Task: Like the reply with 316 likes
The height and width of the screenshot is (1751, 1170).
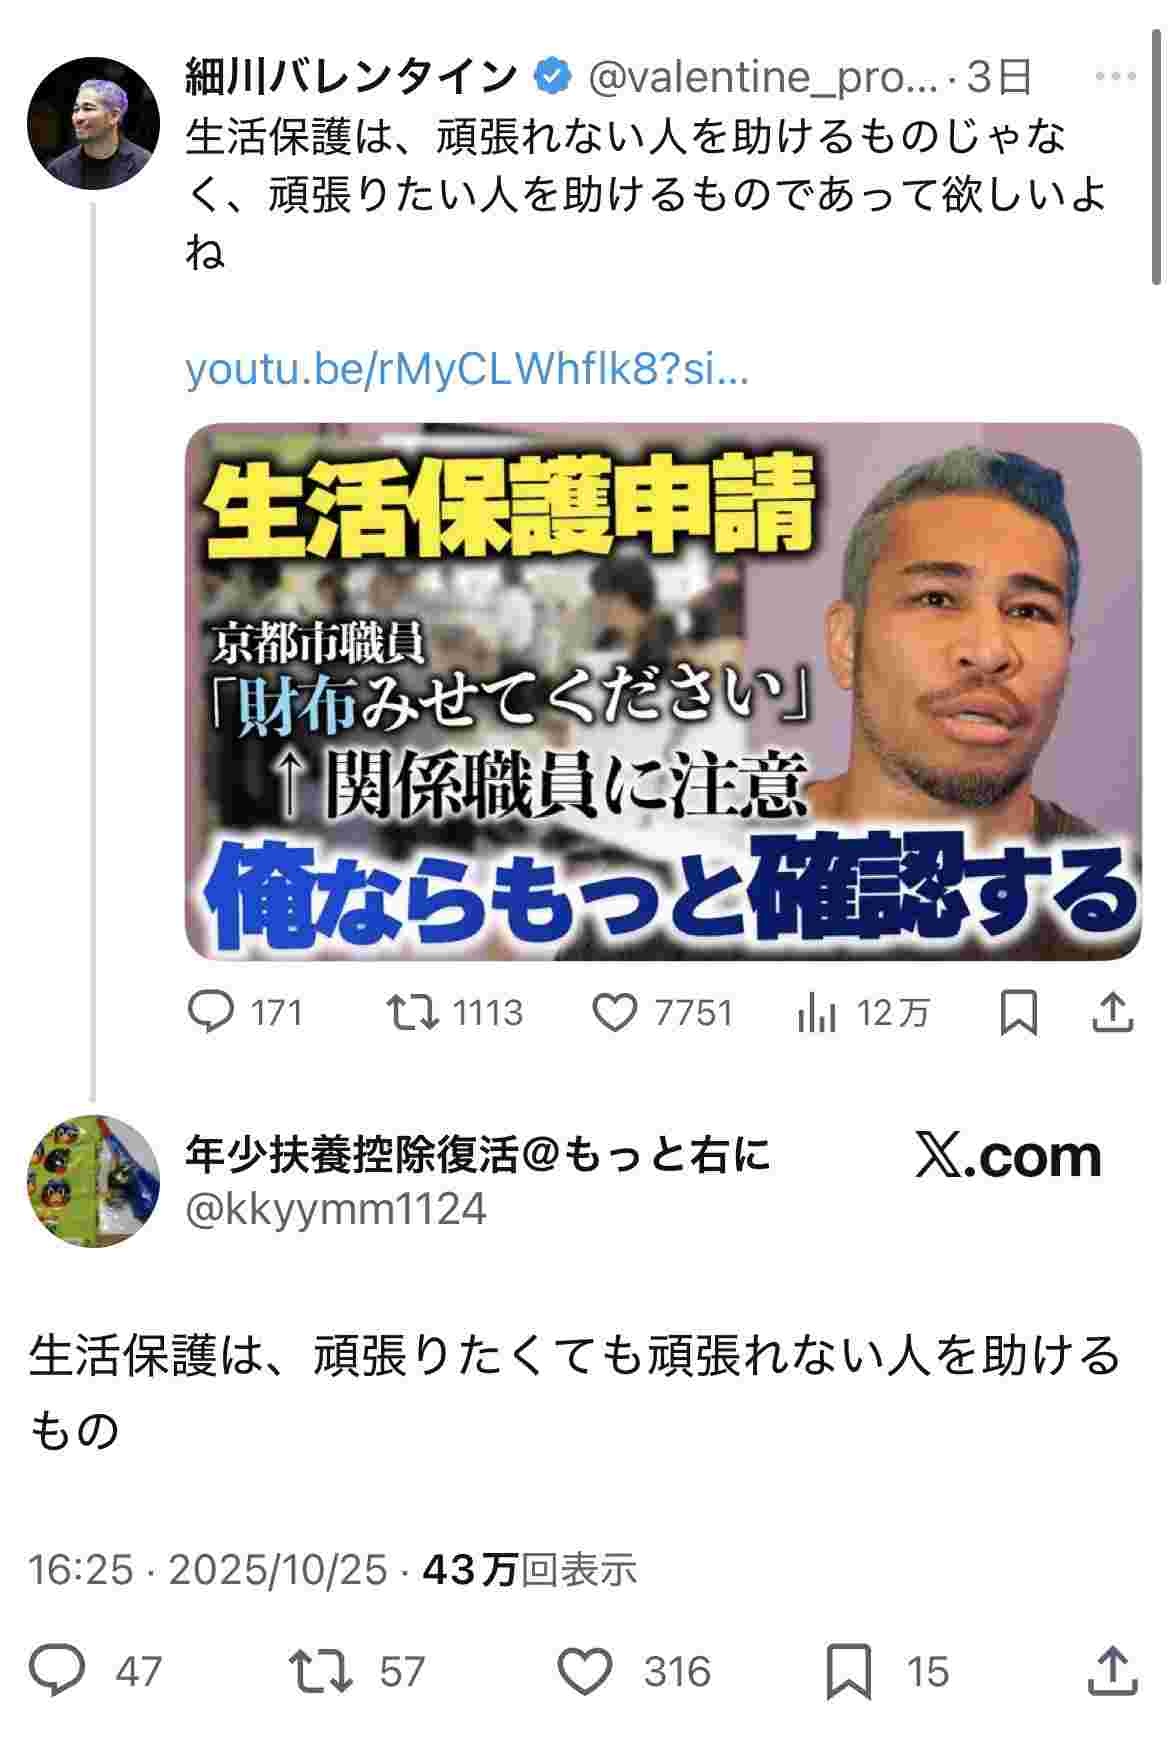Action: point(584,1671)
